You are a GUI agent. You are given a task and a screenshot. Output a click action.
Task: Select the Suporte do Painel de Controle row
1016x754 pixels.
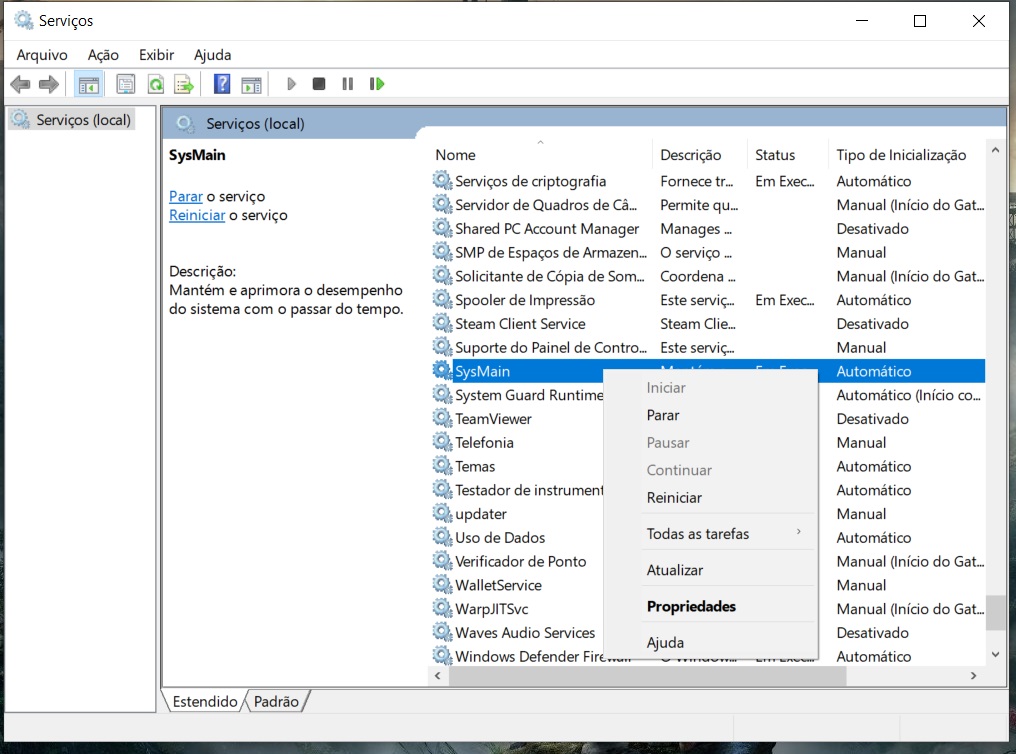708,347
